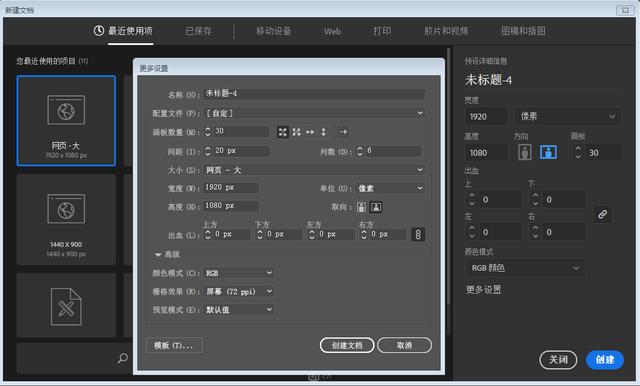Click the 右方 bleed stepper in dialog
Screen dimensions: 640x386
click(364, 234)
